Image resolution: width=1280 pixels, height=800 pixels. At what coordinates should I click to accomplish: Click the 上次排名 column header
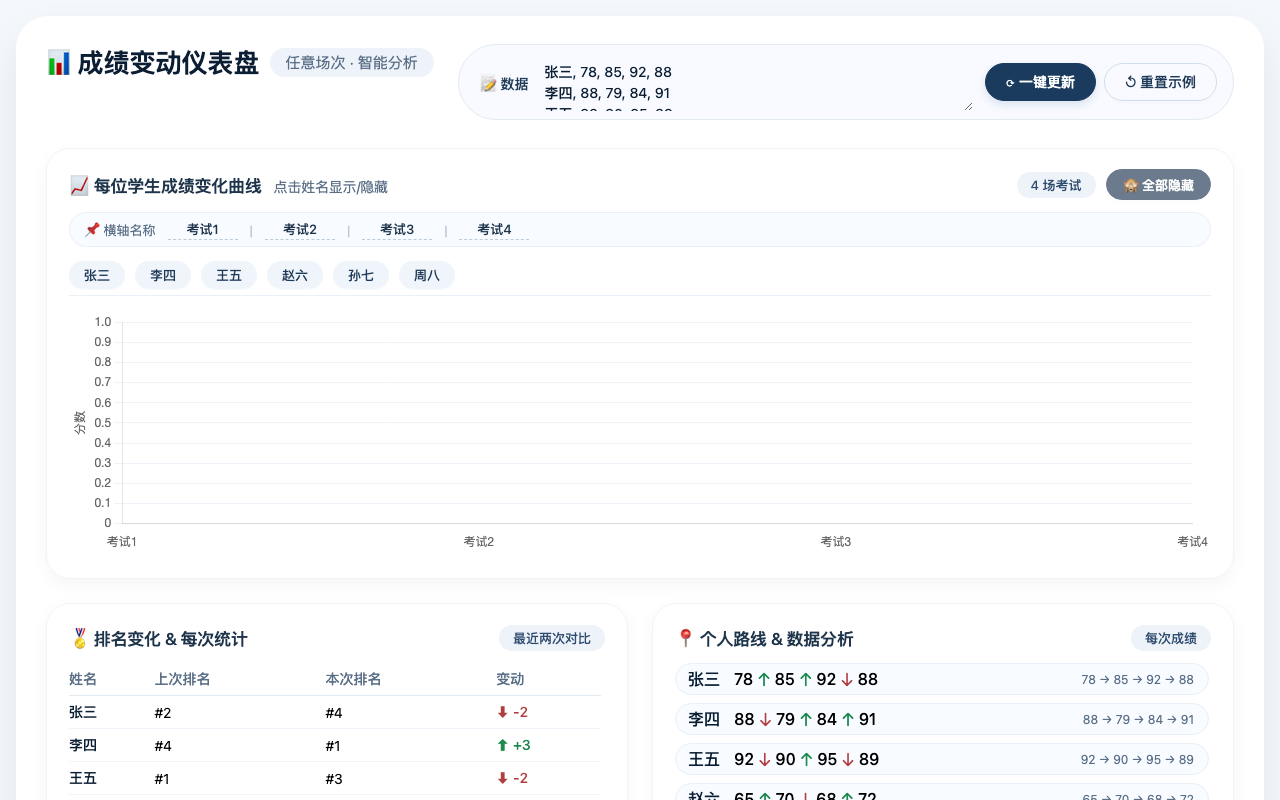(x=183, y=679)
